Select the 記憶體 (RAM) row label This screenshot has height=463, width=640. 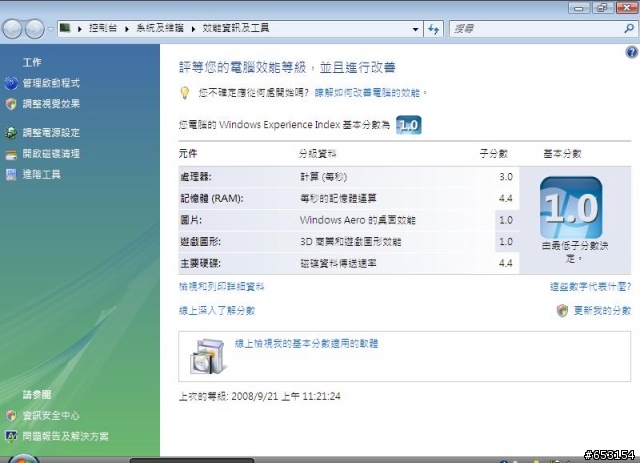click(x=211, y=198)
